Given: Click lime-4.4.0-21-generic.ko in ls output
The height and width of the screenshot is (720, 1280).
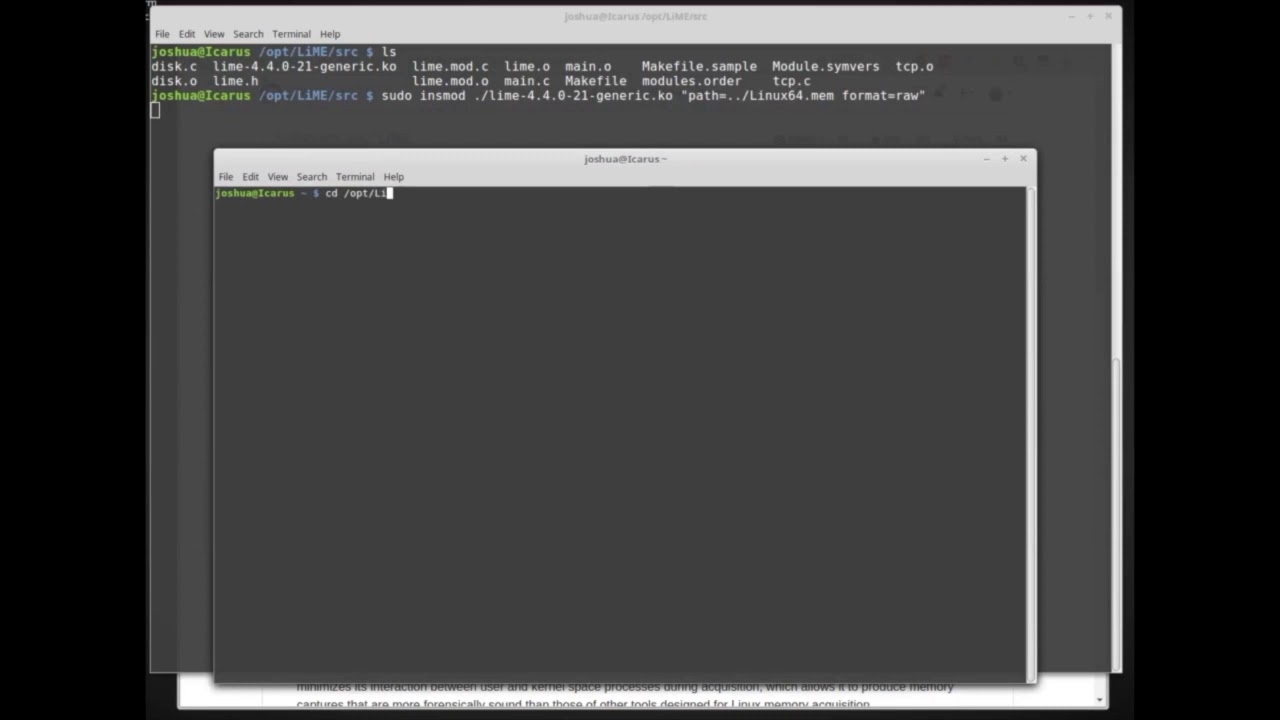Looking at the screenshot, I should pyautogui.click(x=304, y=66).
